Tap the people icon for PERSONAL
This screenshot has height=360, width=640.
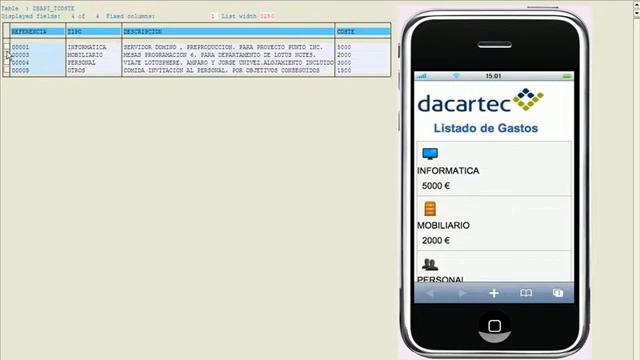(x=430, y=264)
